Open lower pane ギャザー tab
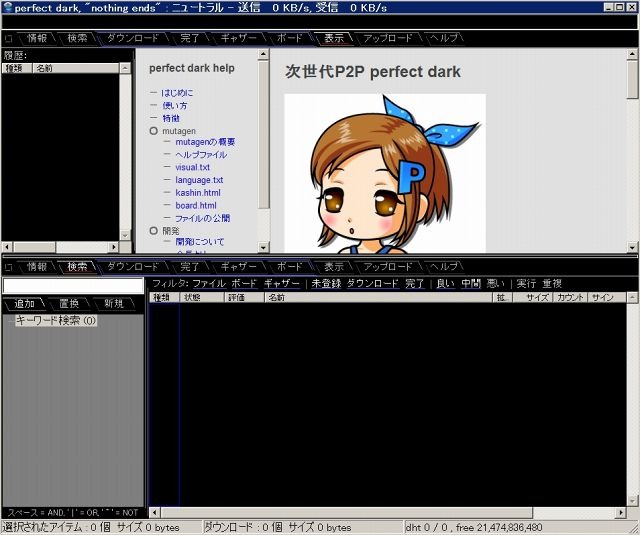The width and height of the screenshot is (640, 535). click(x=239, y=266)
